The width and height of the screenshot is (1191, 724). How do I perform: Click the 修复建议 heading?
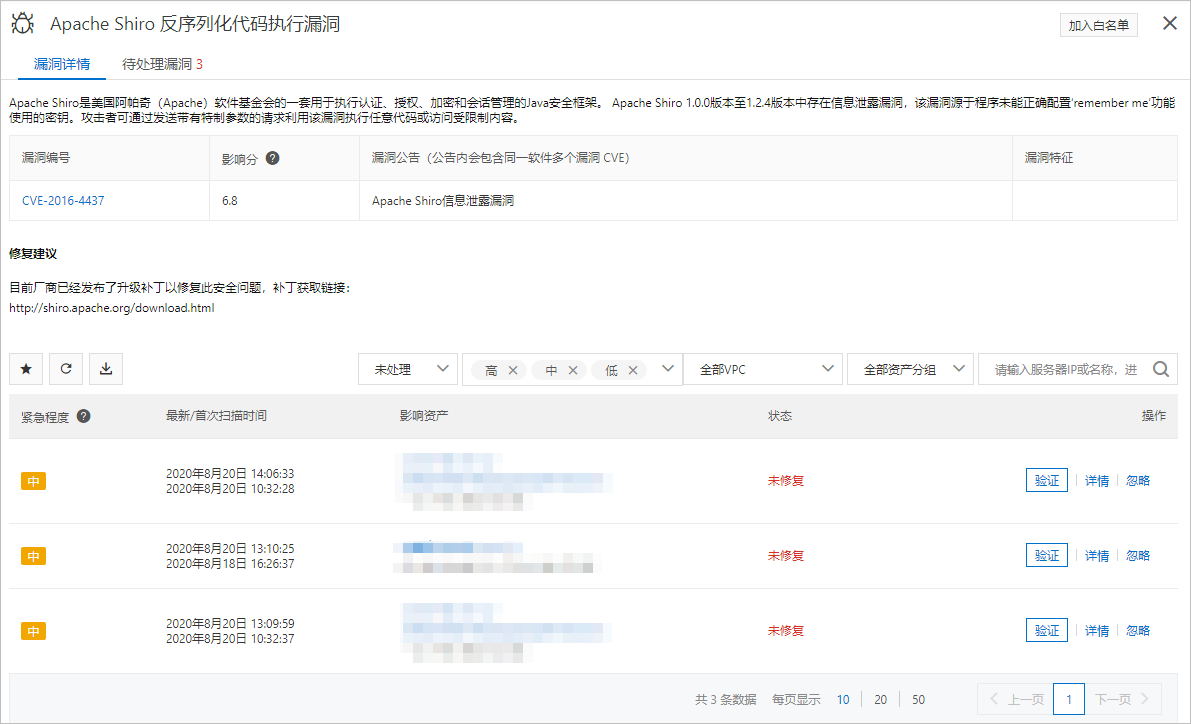(33, 254)
